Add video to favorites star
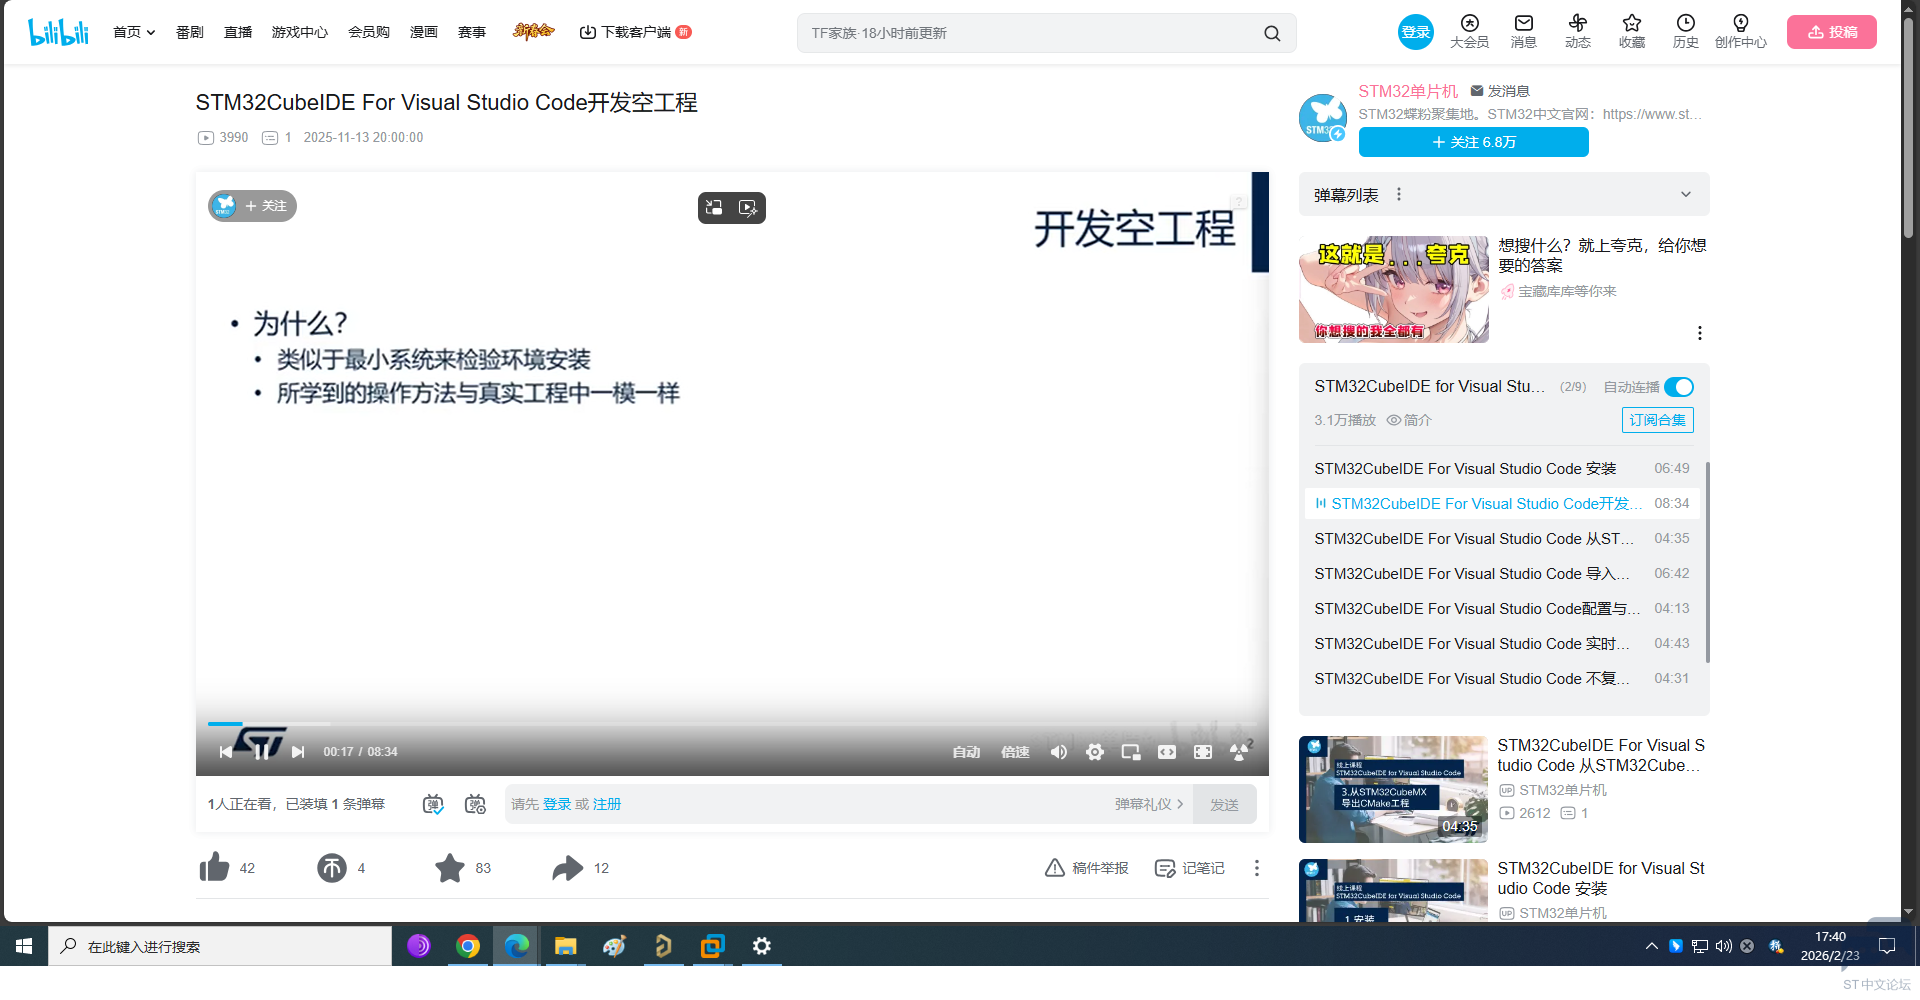Screen dimensions: 1920x1000 [450, 868]
